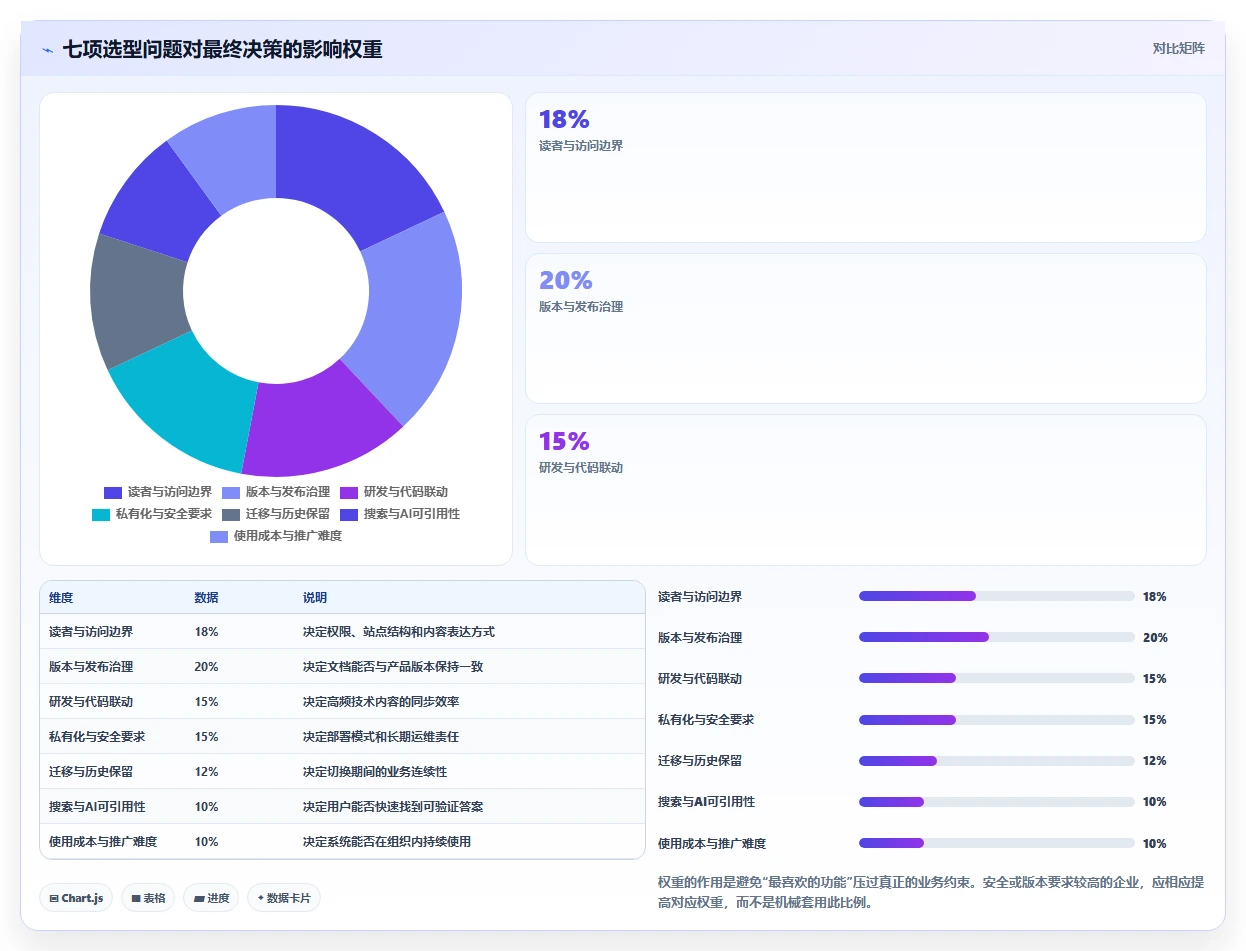Image resolution: width=1246 pixels, height=951 pixels.
Task: Click the 版本与发布治理 progress bar
Action: coord(997,637)
